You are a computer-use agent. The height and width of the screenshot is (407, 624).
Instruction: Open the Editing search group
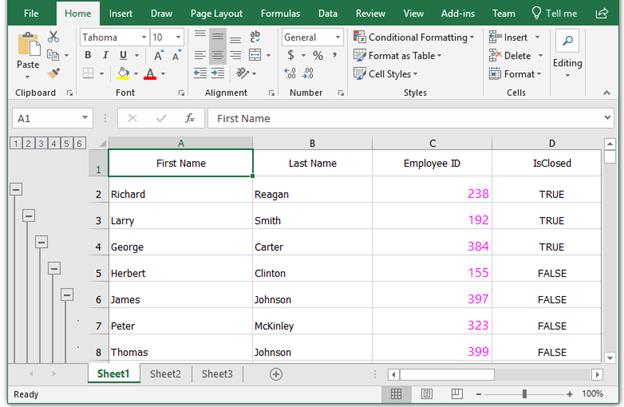567,55
